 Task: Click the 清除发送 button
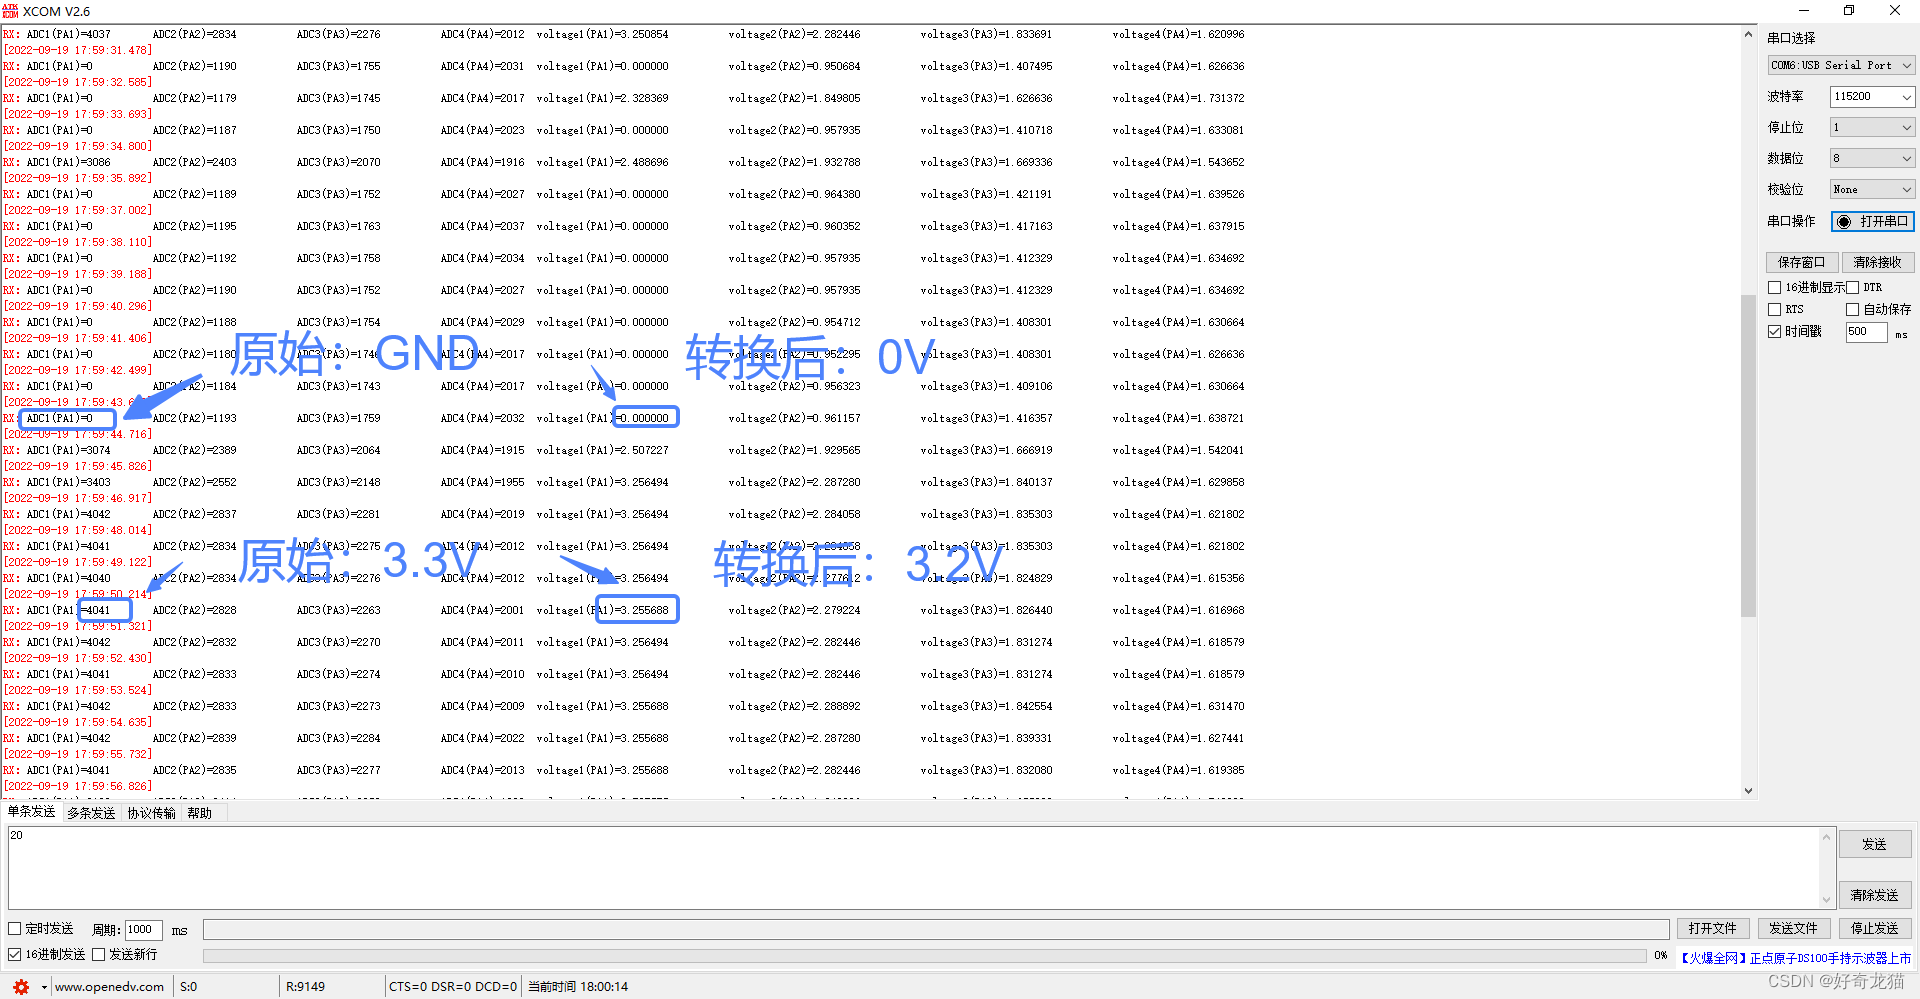[x=1875, y=895]
